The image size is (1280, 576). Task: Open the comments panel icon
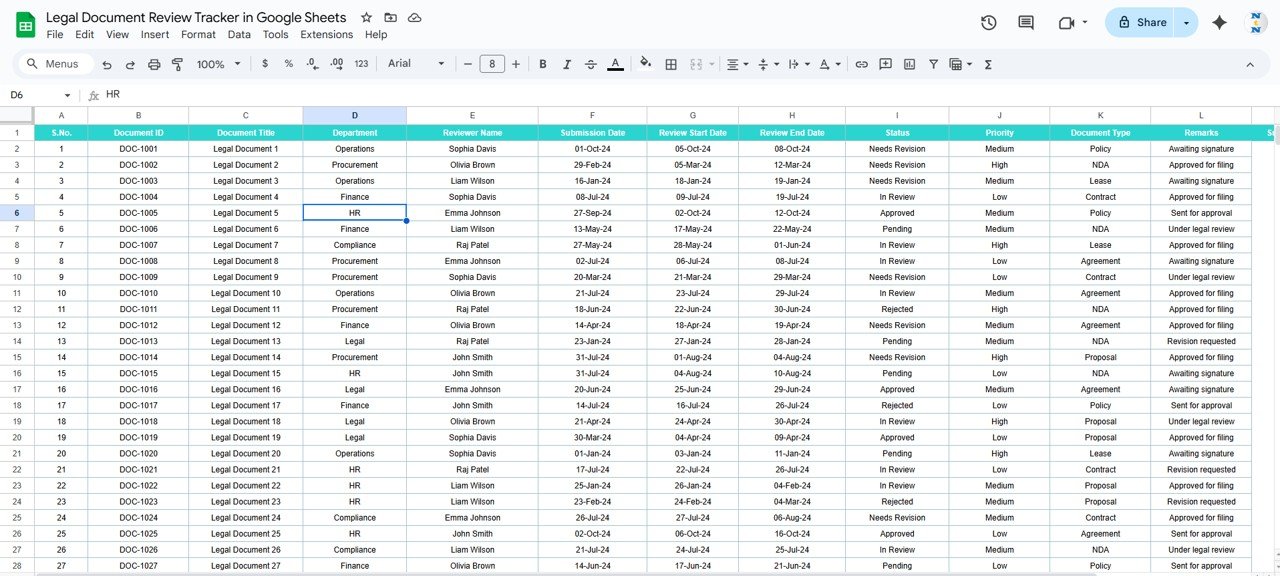coord(1025,22)
